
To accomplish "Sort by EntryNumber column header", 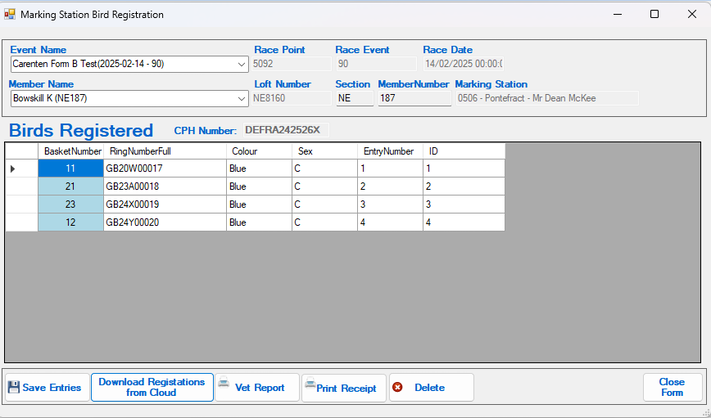I will coord(390,151).
